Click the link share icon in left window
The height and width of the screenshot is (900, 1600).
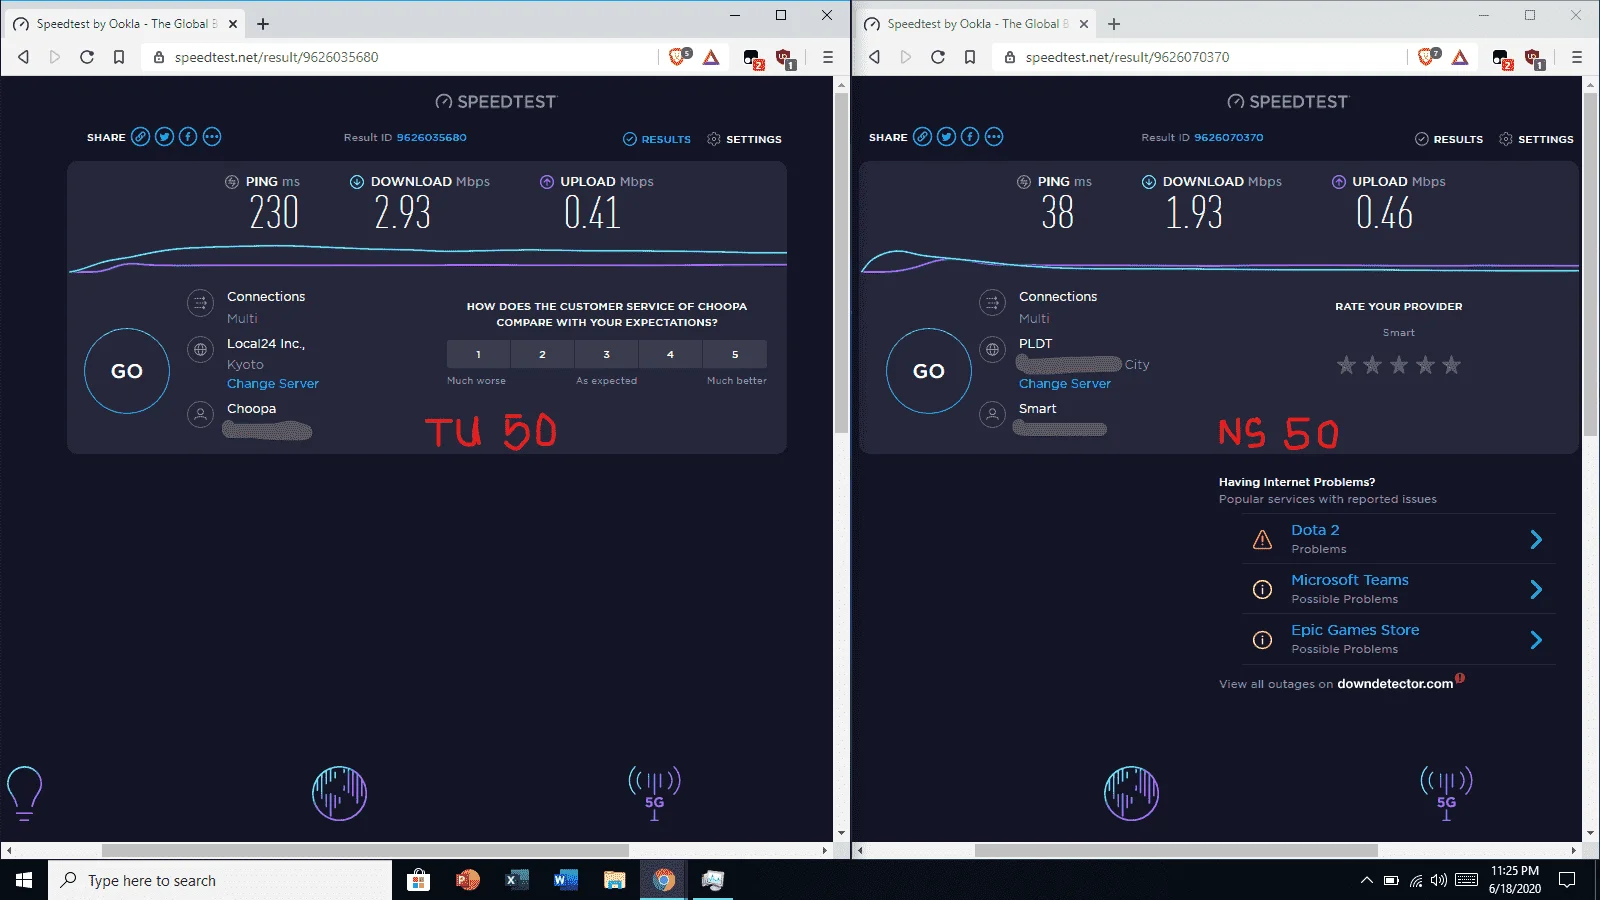pyautogui.click(x=141, y=137)
